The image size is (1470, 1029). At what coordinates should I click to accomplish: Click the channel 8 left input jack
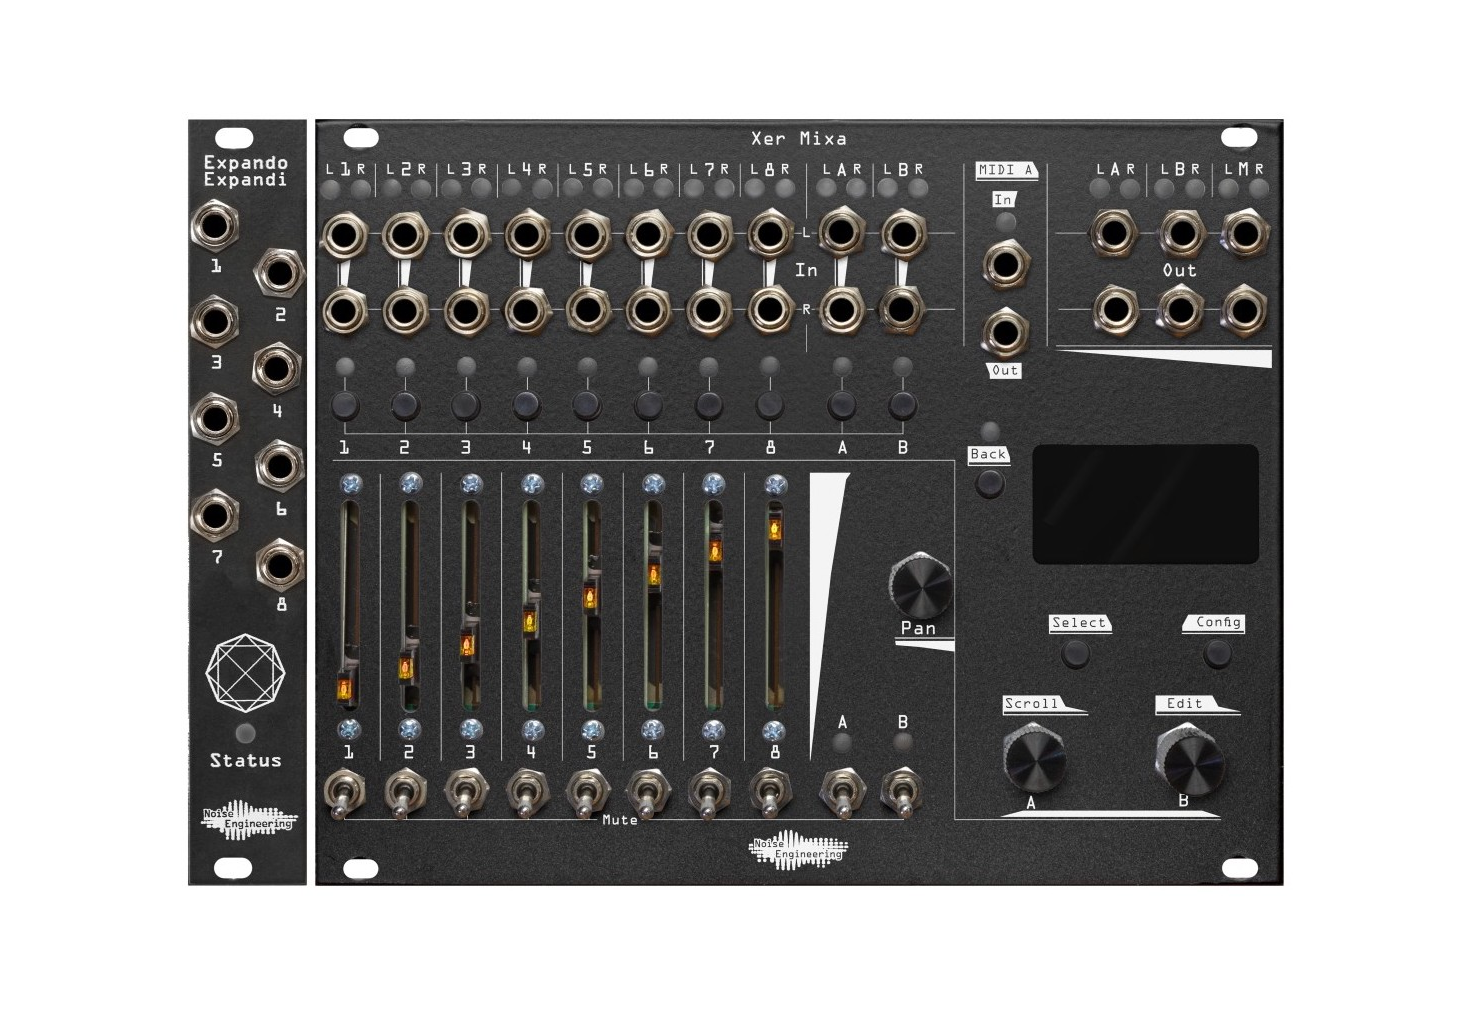pyautogui.click(x=770, y=235)
